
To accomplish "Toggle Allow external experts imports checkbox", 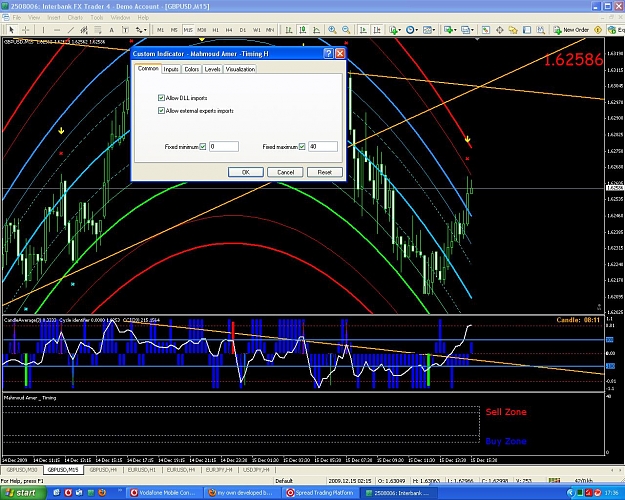I will click(x=161, y=110).
